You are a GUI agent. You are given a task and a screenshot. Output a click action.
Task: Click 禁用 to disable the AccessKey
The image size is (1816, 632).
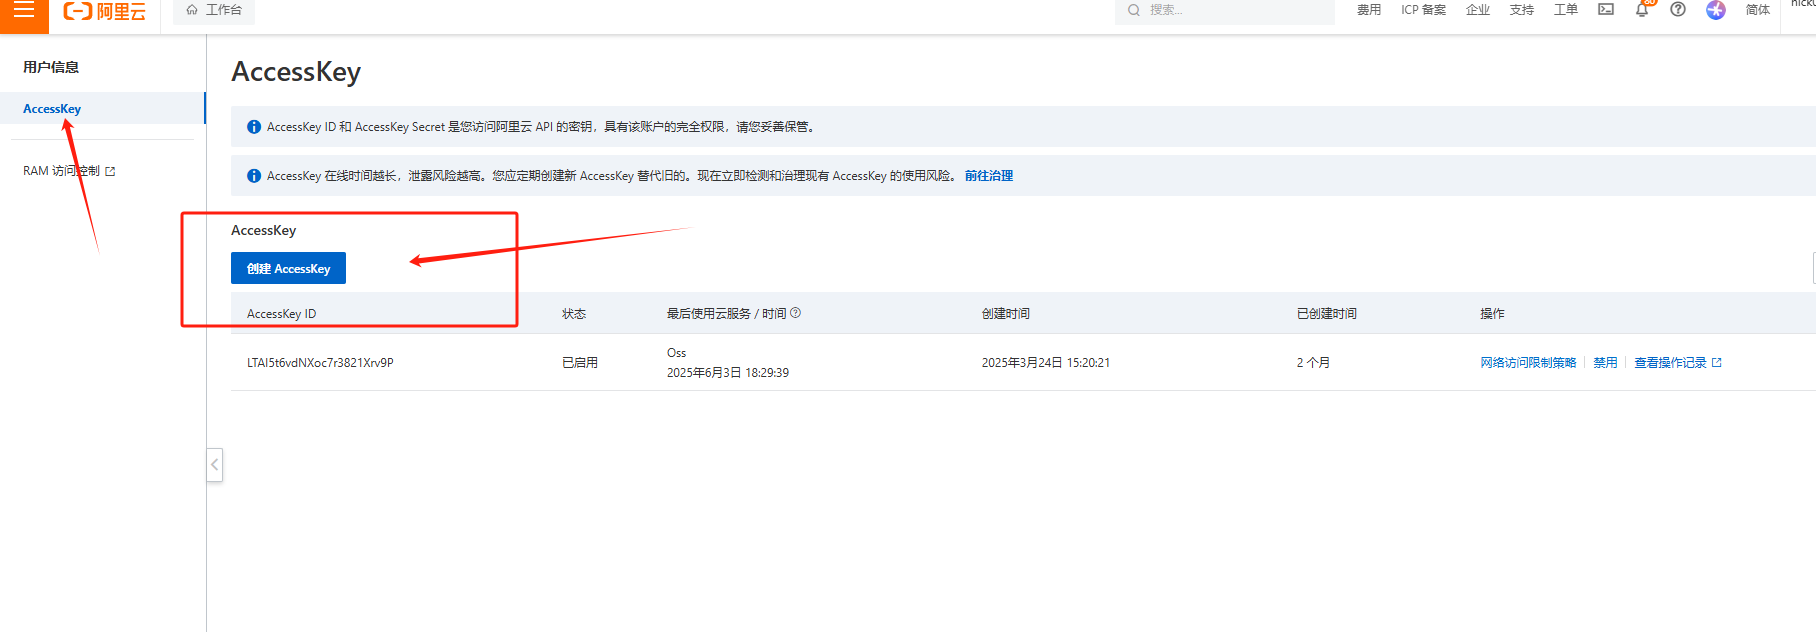click(x=1605, y=363)
